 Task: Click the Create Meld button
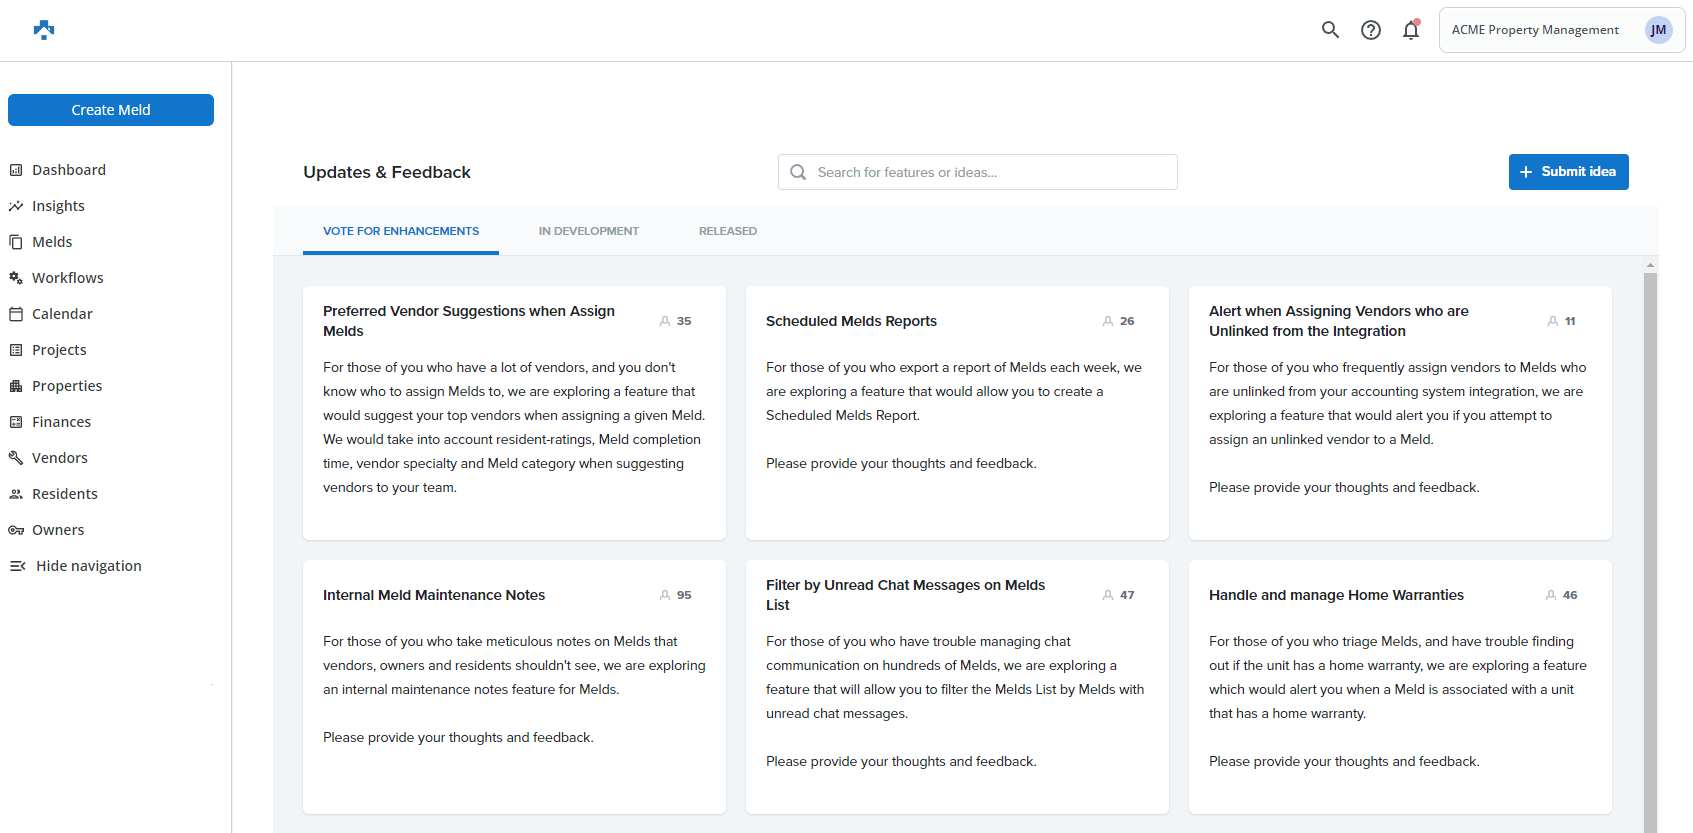coord(111,110)
